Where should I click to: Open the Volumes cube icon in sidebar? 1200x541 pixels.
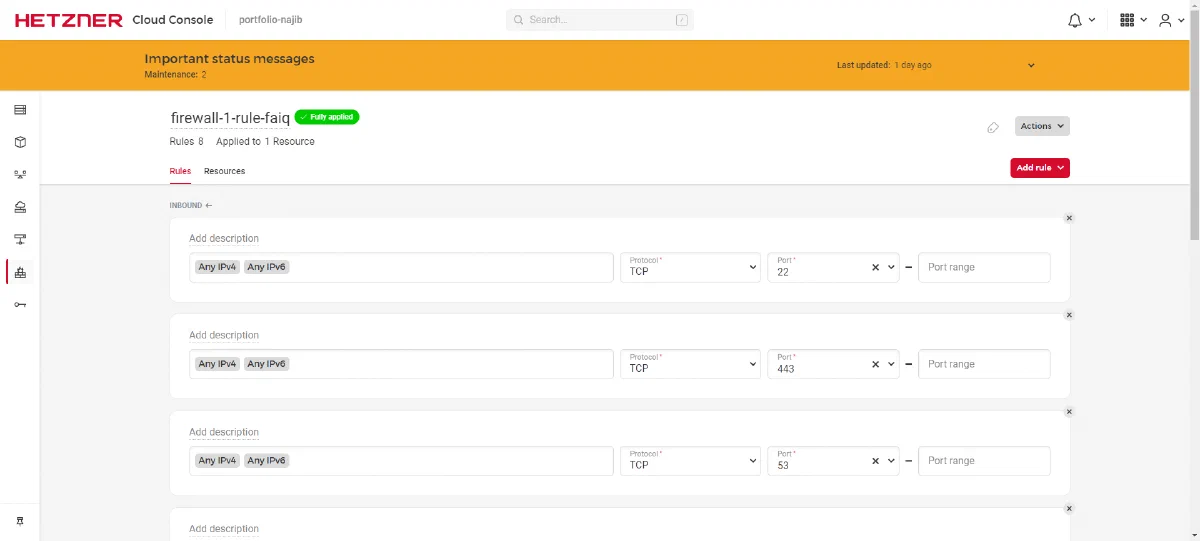click(x=20, y=142)
